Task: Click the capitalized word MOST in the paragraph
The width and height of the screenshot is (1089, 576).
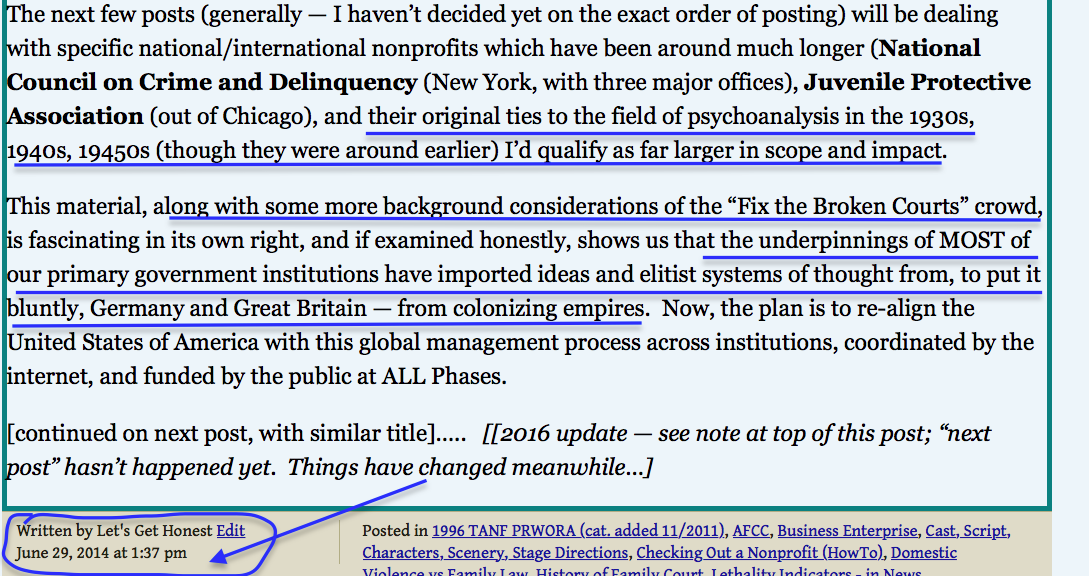Action: point(970,240)
